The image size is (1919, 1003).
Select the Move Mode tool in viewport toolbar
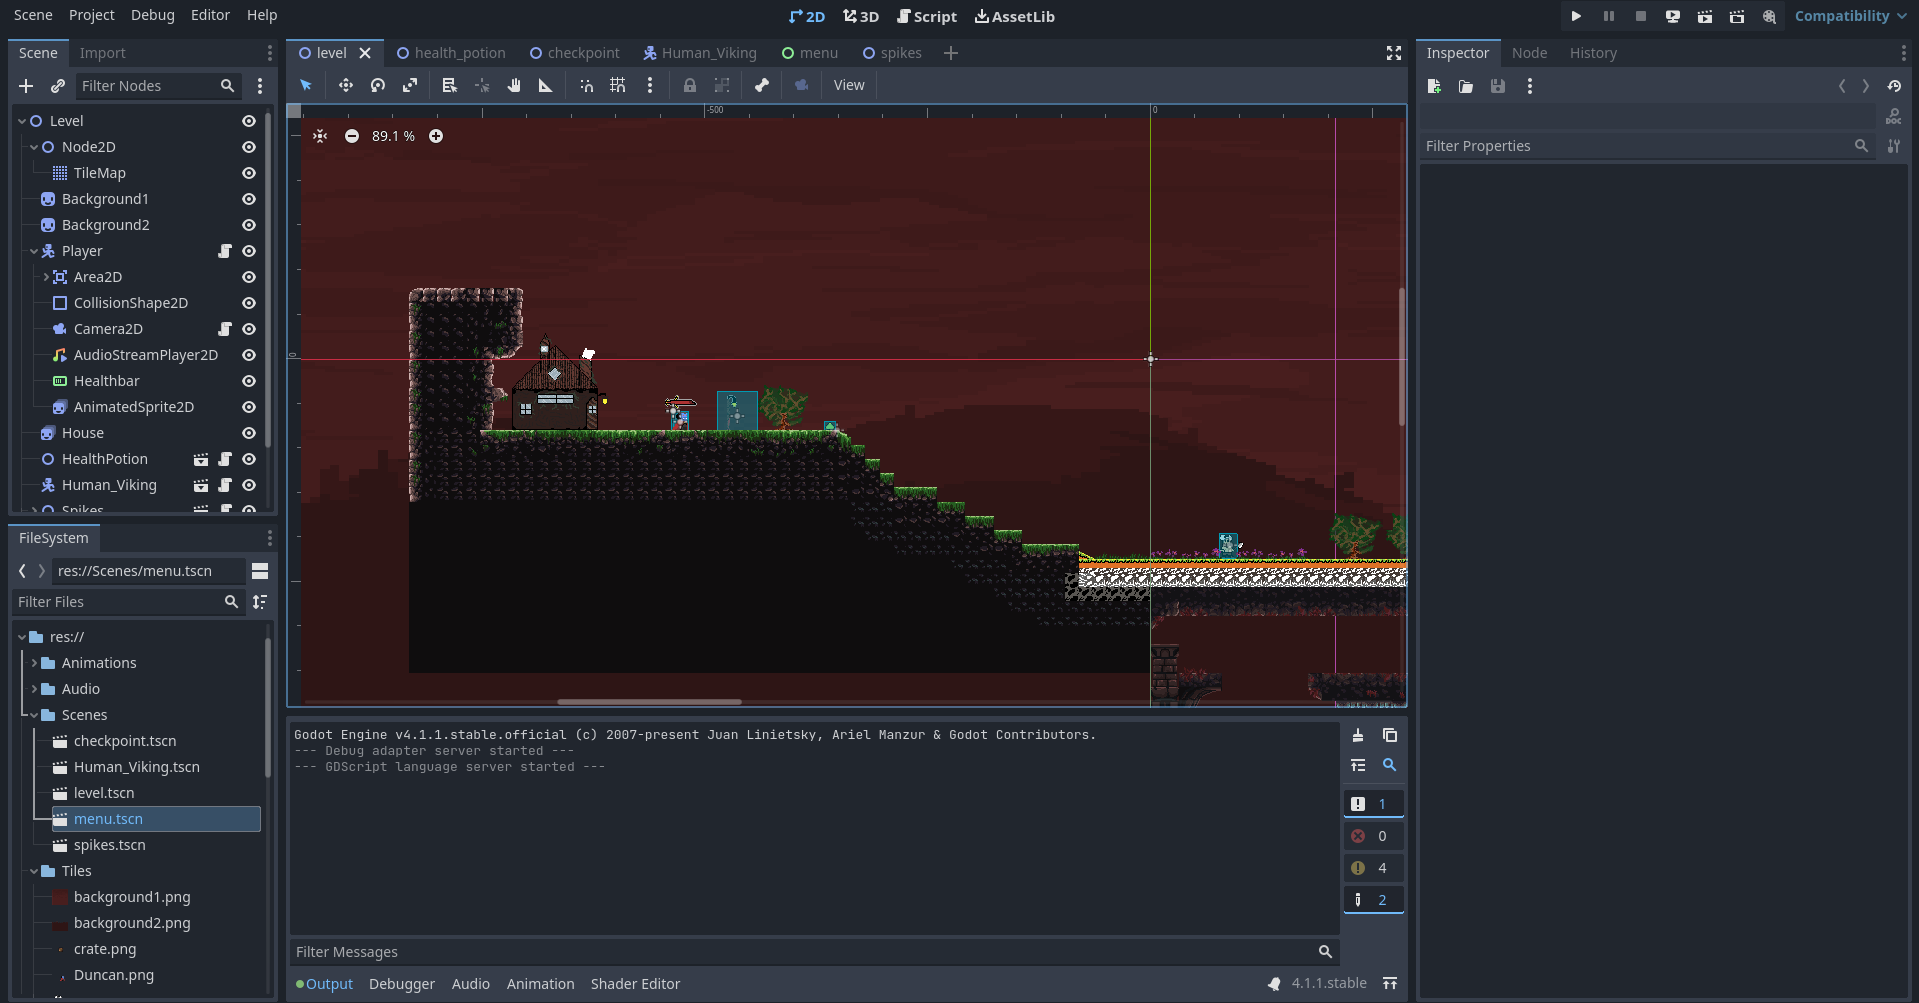[x=345, y=86]
